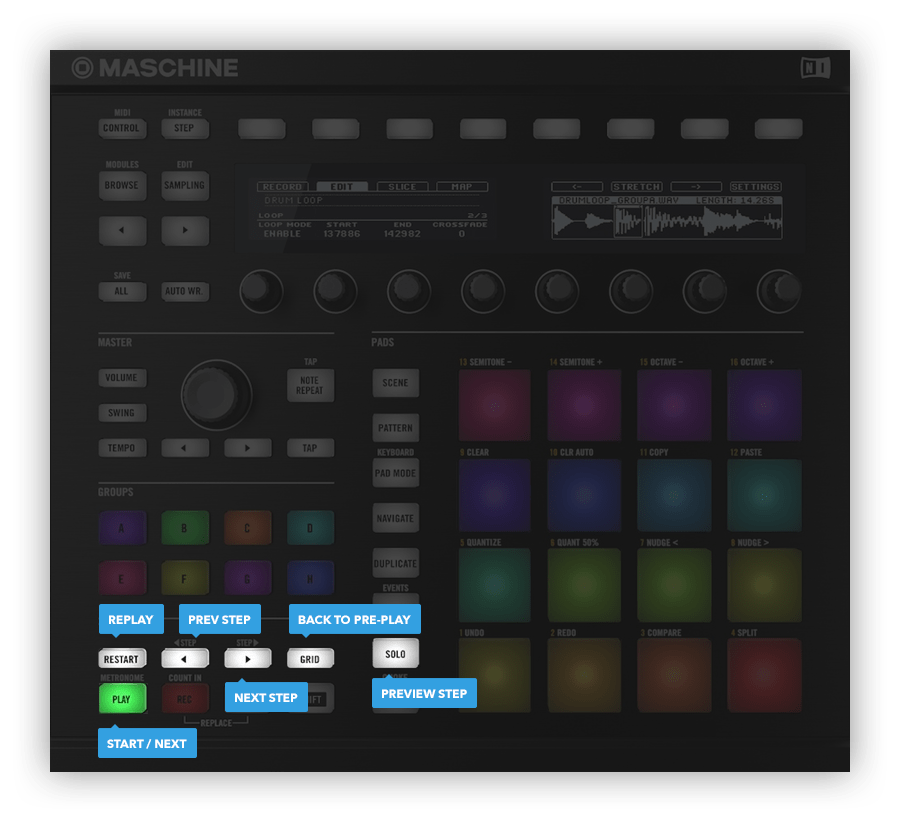Tap pad 12 PASTE

click(764, 495)
